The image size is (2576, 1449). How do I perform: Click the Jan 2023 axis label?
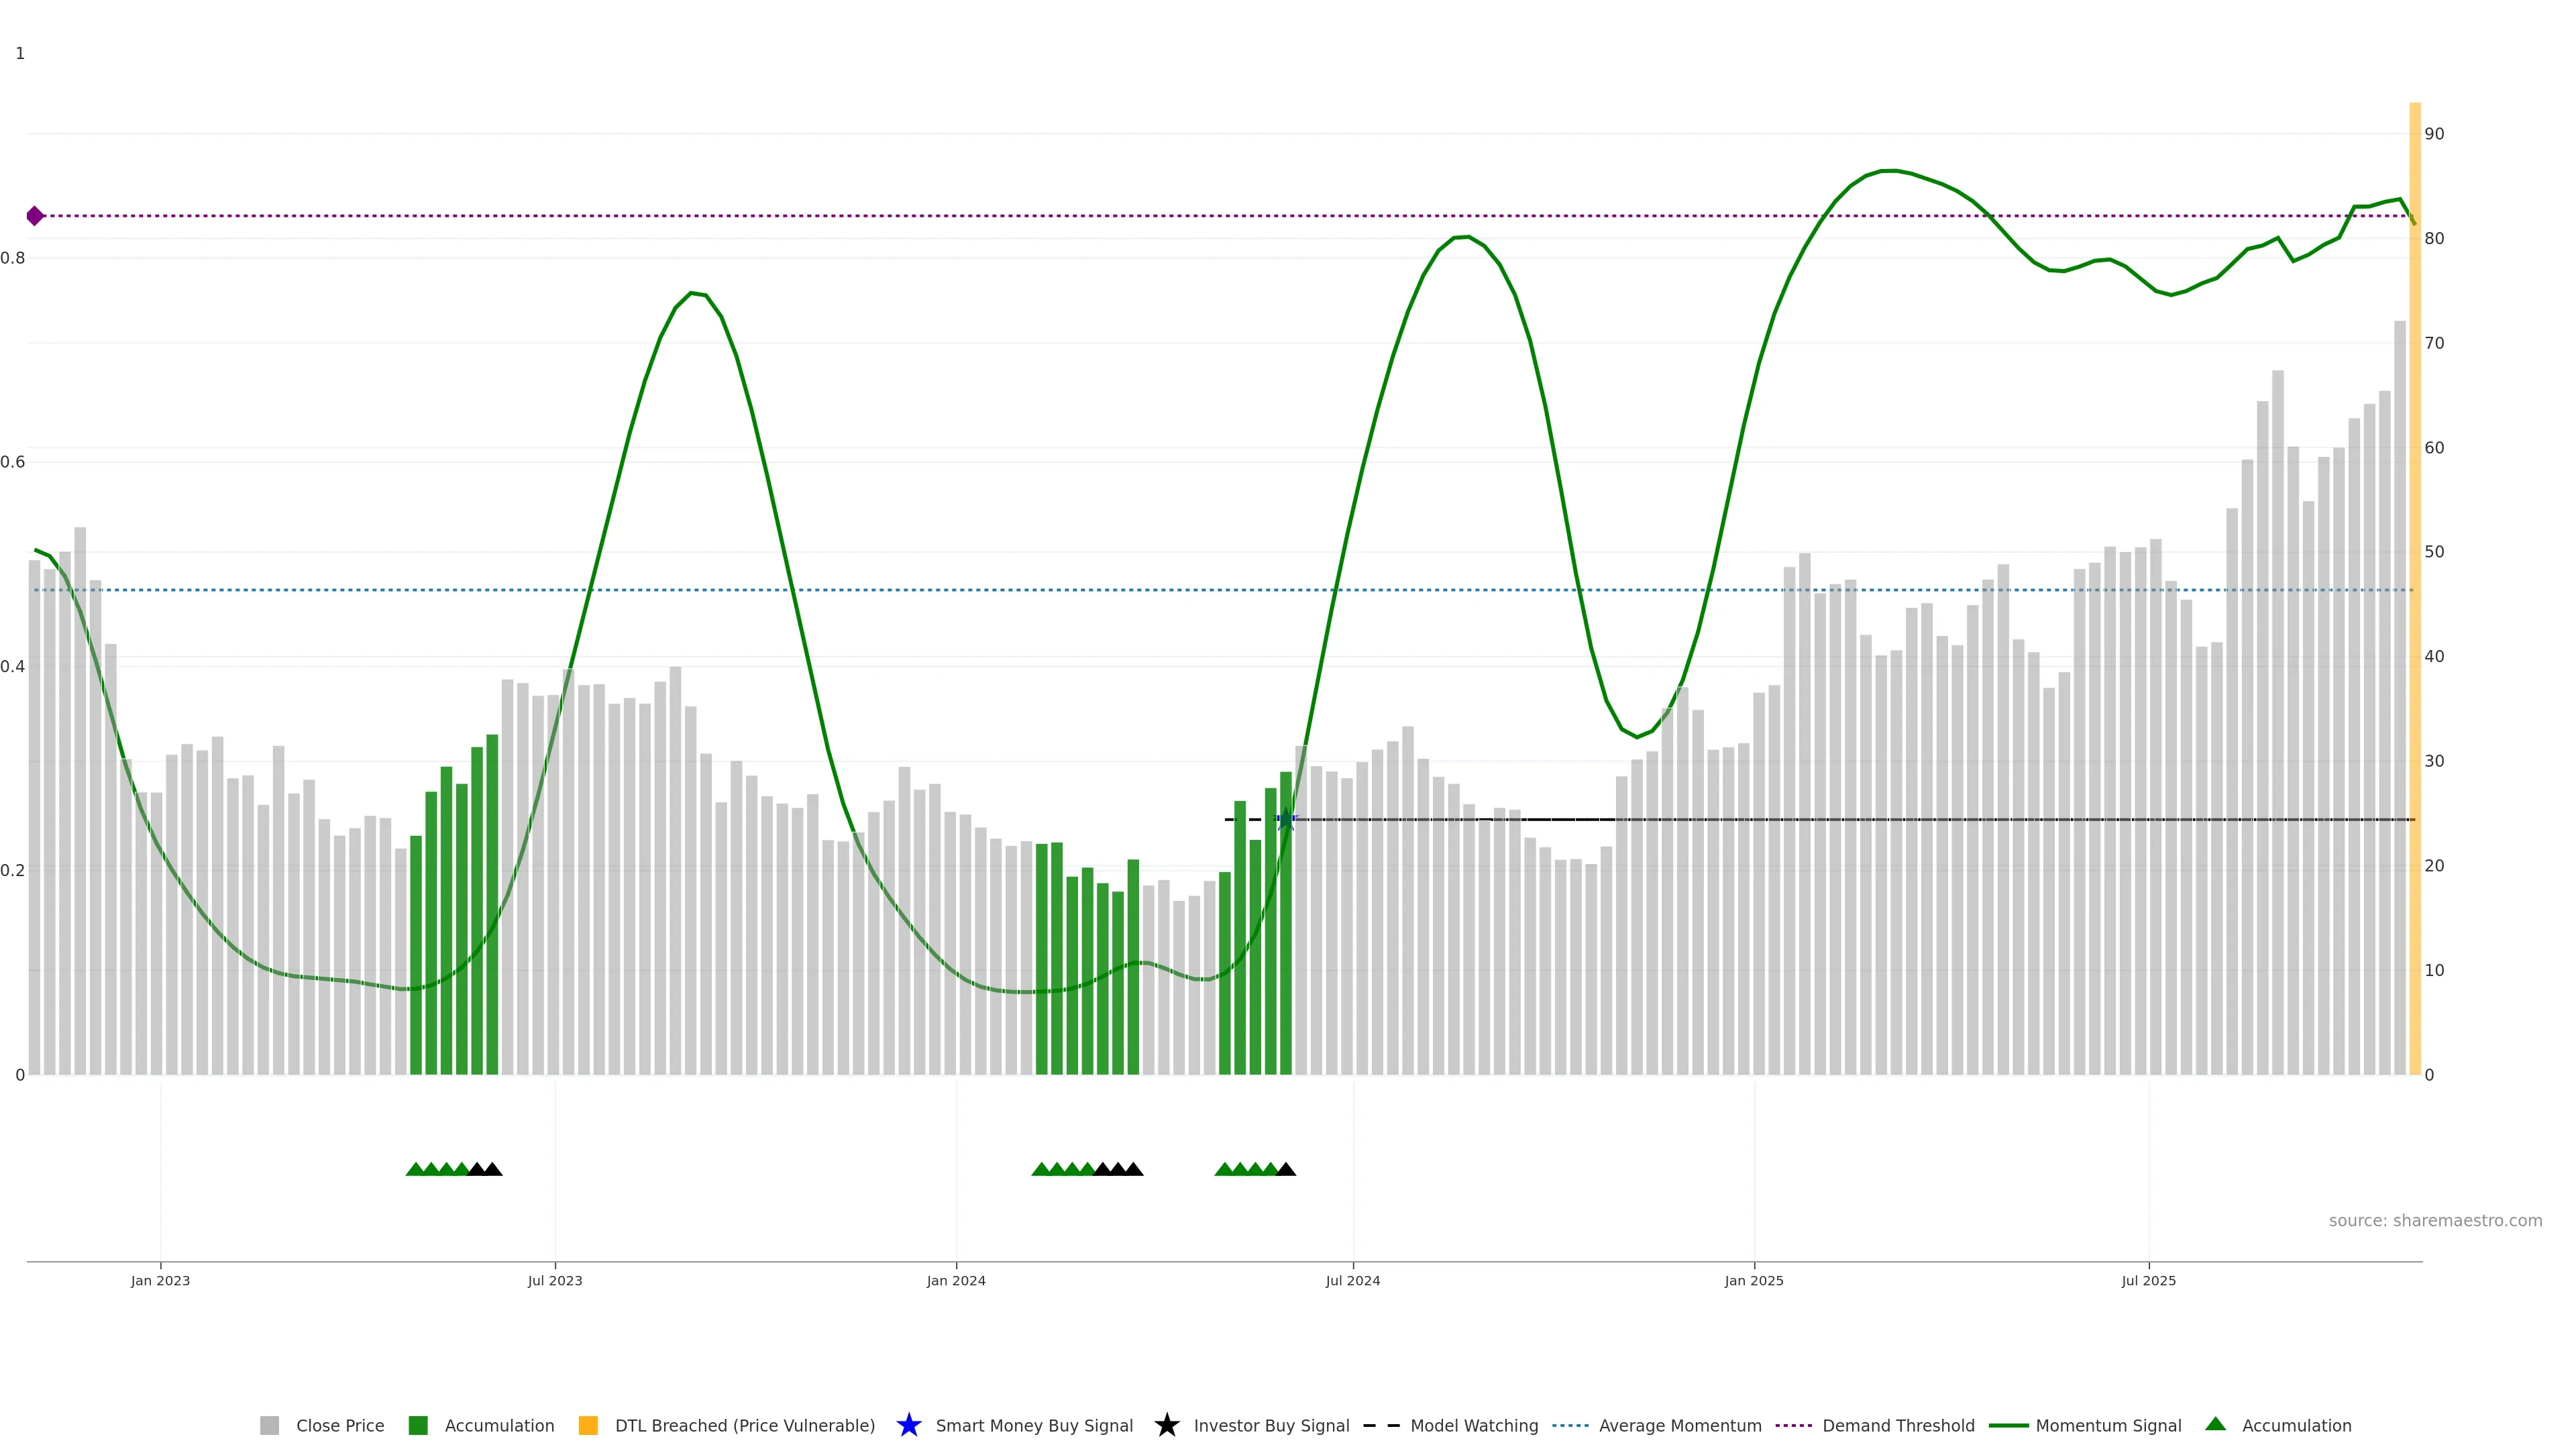[x=160, y=1281]
